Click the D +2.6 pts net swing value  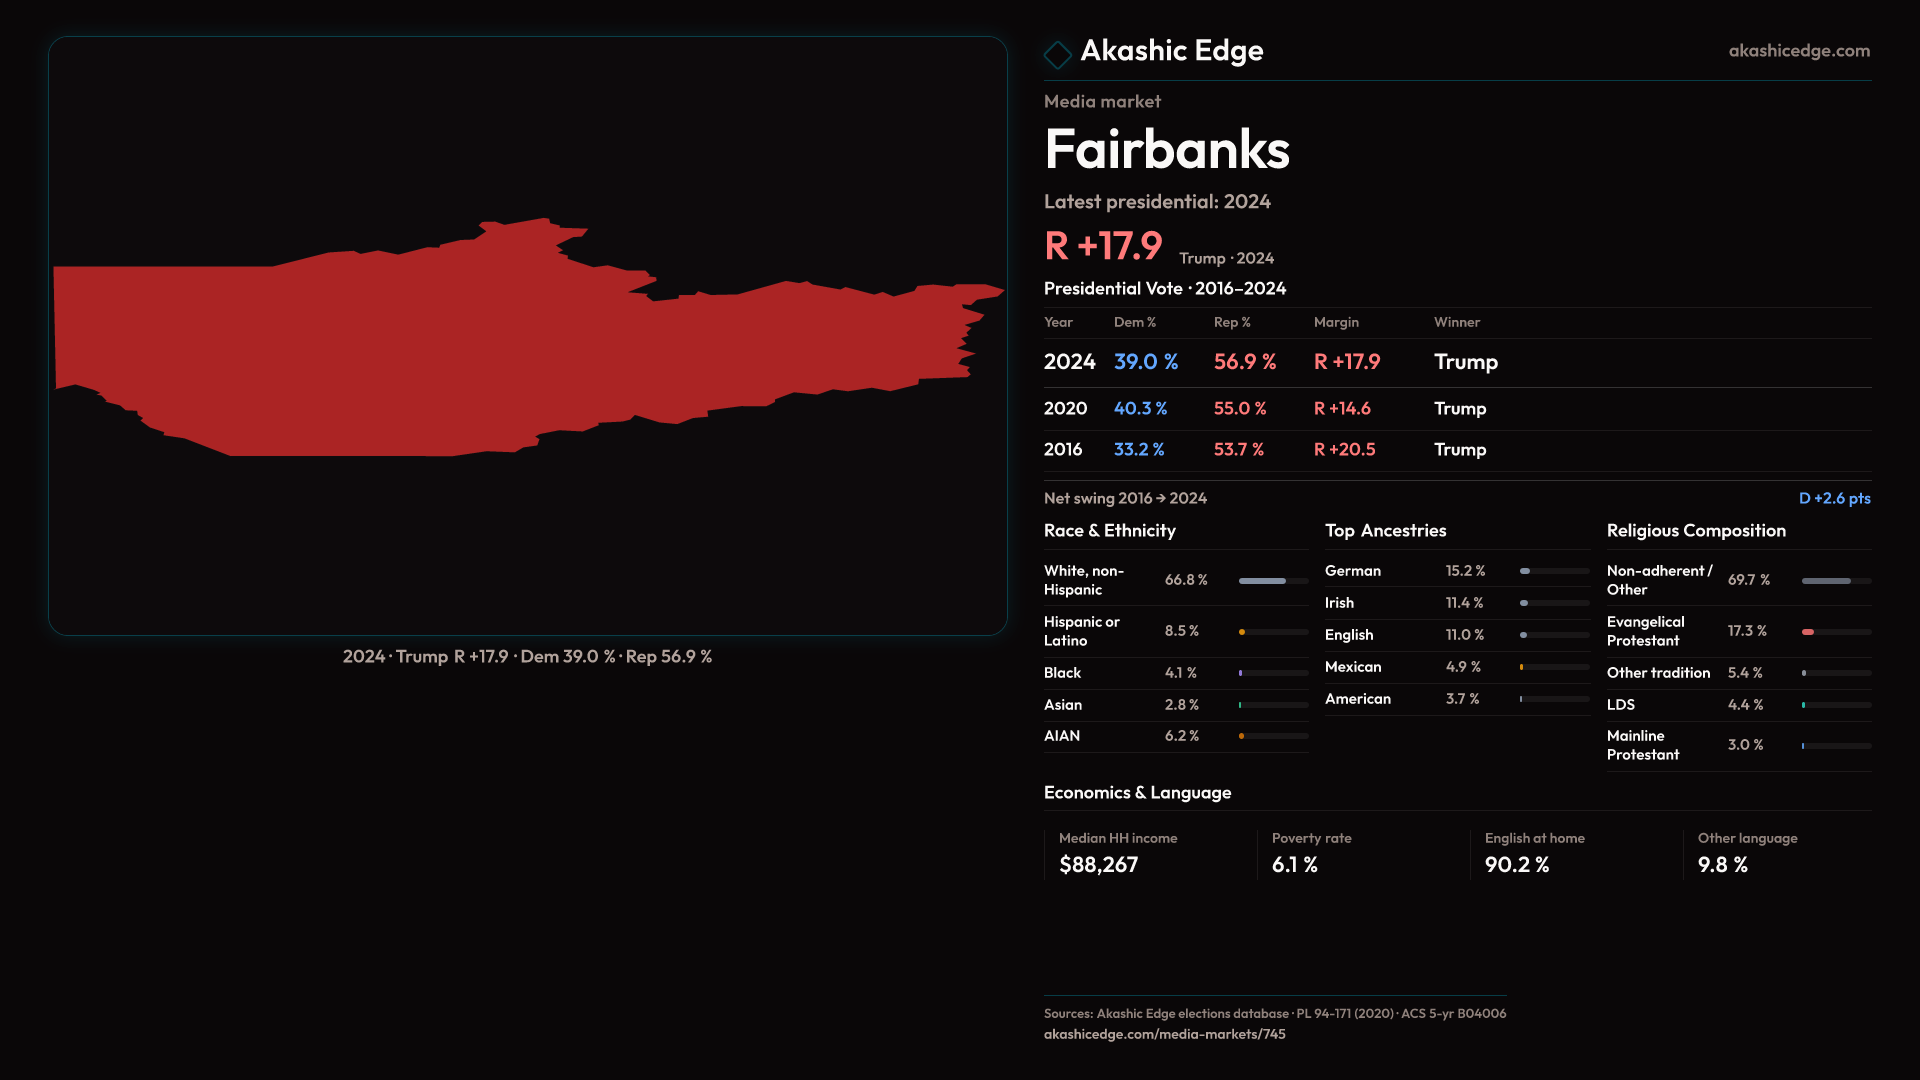[x=1833, y=498]
